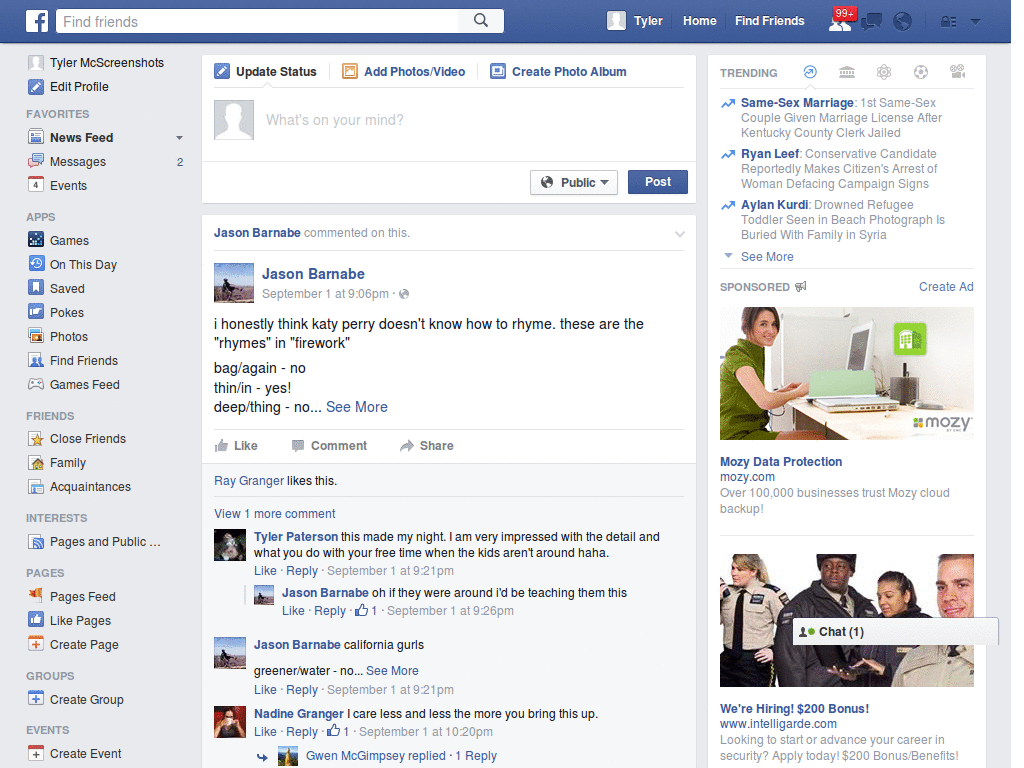Switch to Add Photos/Video tab
Viewport: 1024px width, 768px height.
point(404,71)
